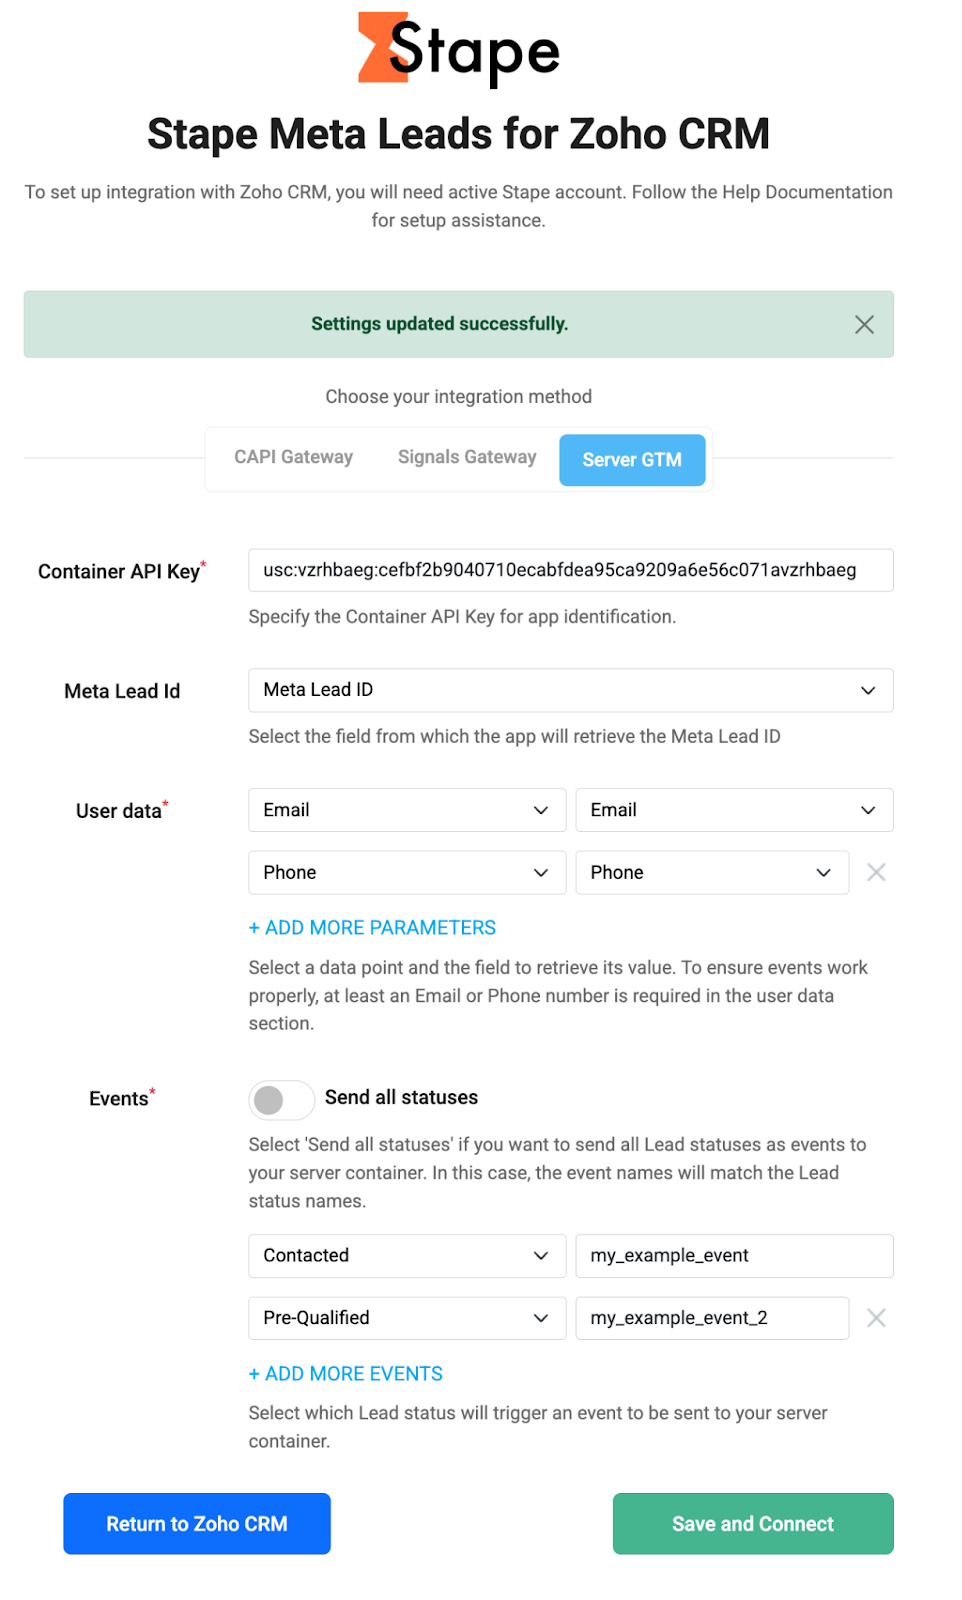This screenshot has width=962, height=1600.
Task: Open the Meta Lead ID dropdown
Action: 570,690
